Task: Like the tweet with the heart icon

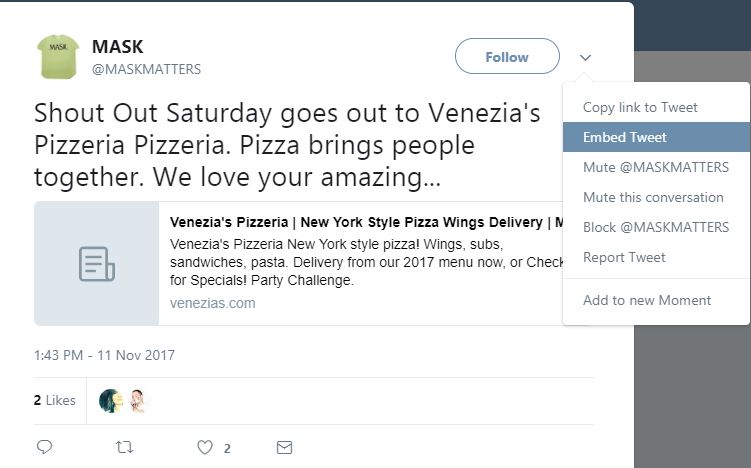Action: (x=205, y=447)
